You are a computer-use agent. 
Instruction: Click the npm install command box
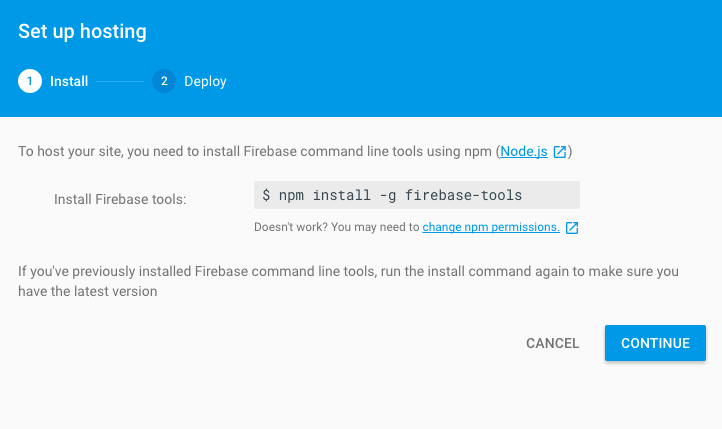pyautogui.click(x=417, y=195)
